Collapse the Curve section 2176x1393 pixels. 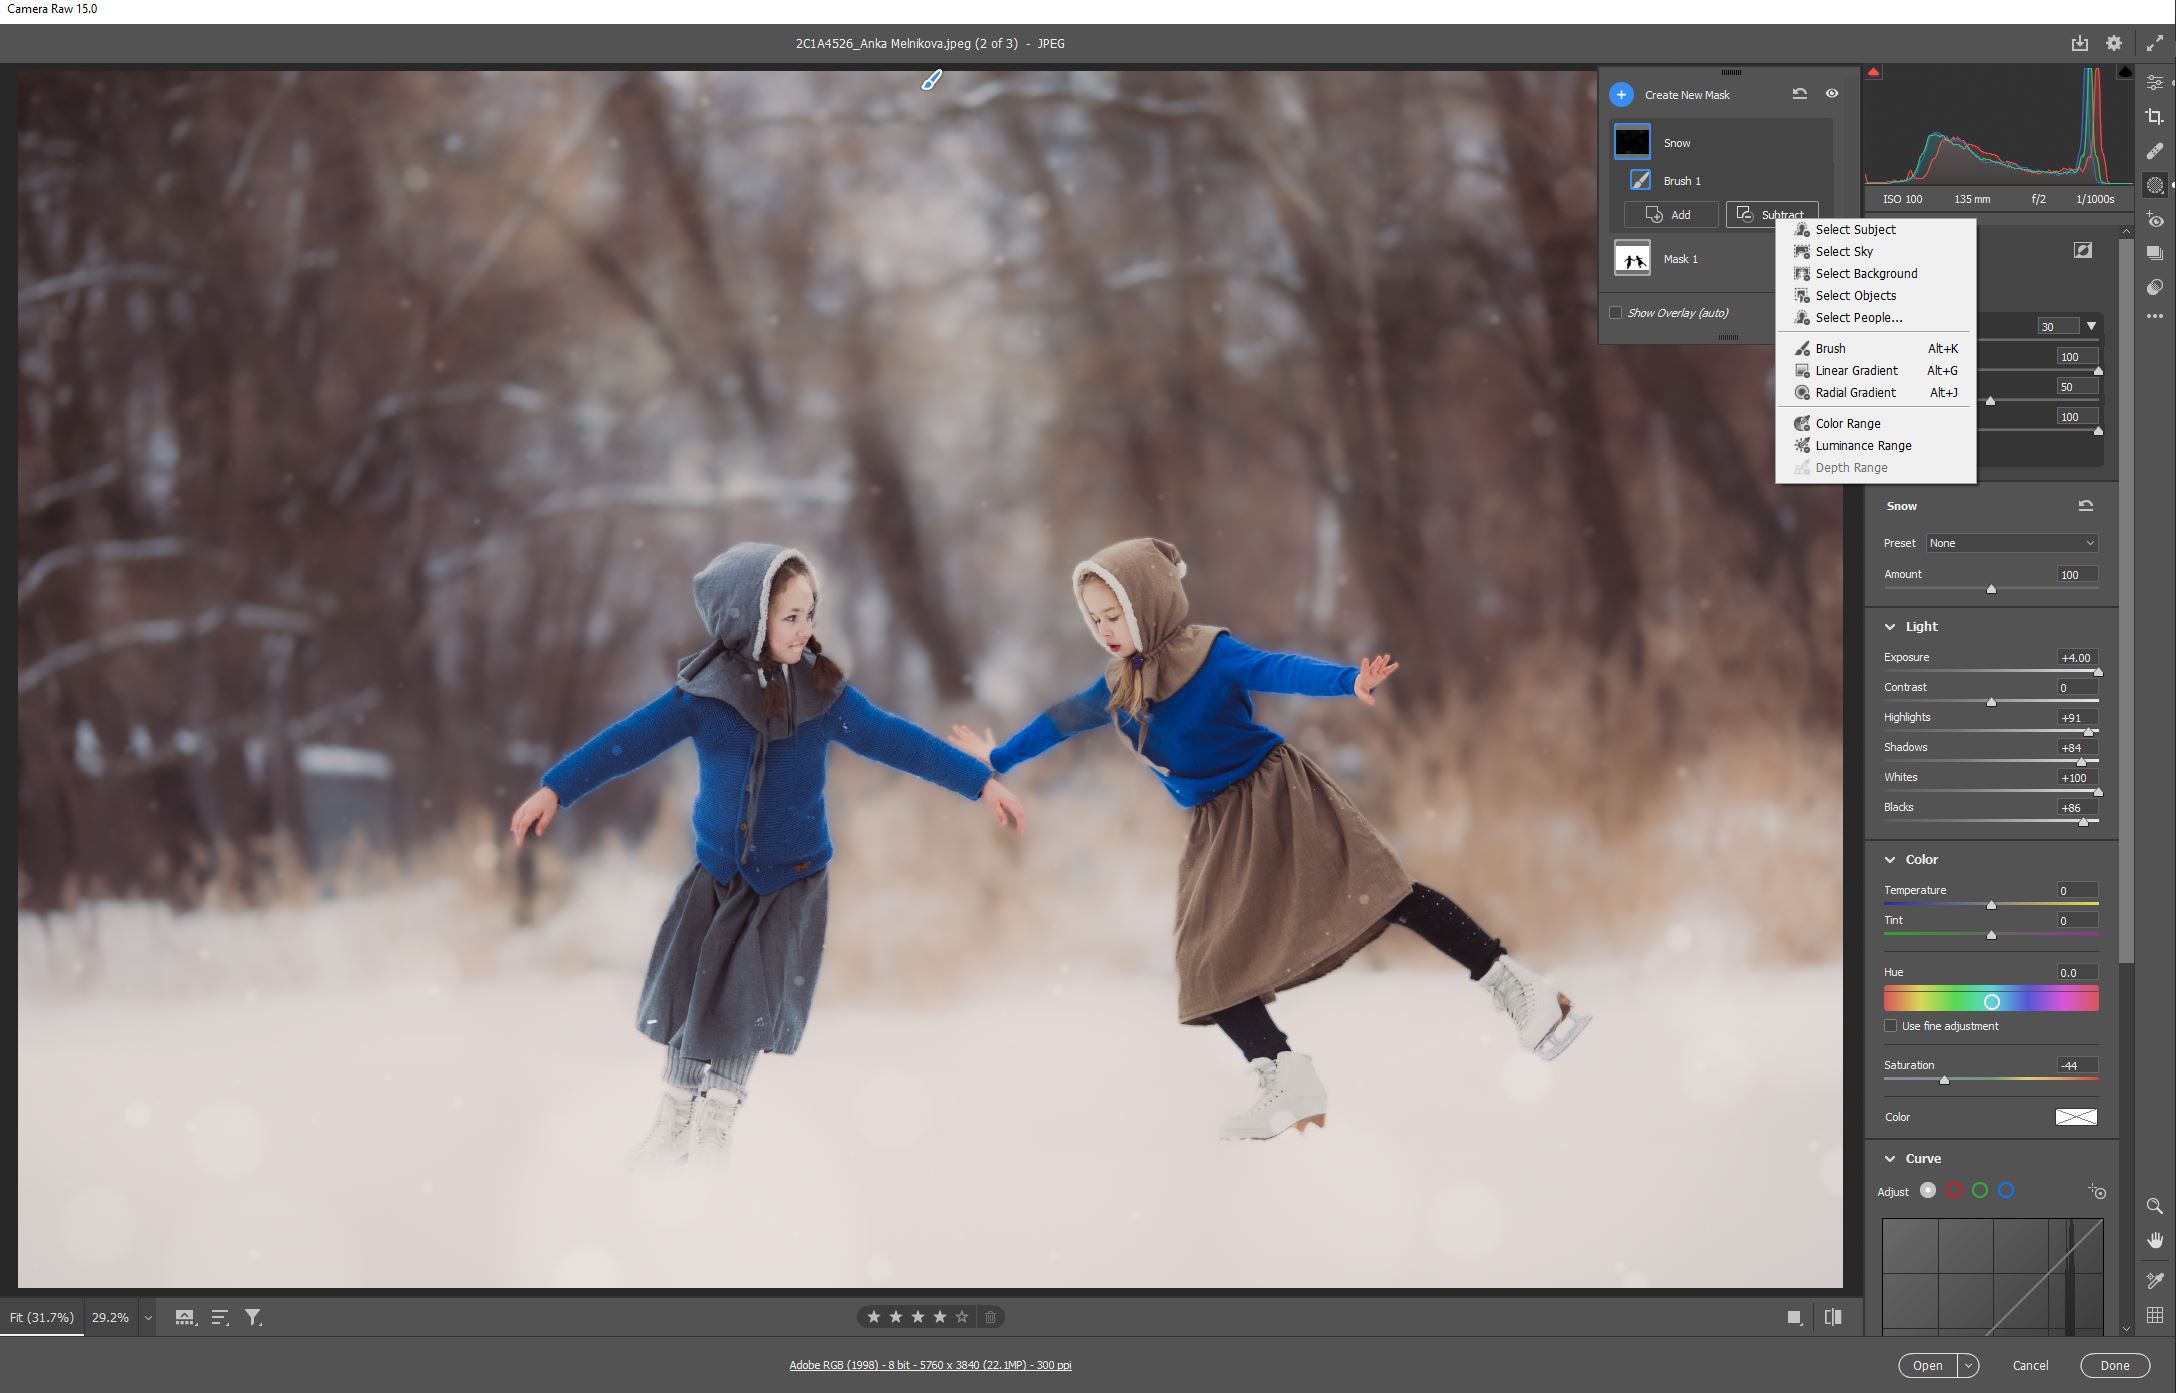pyautogui.click(x=1890, y=1159)
